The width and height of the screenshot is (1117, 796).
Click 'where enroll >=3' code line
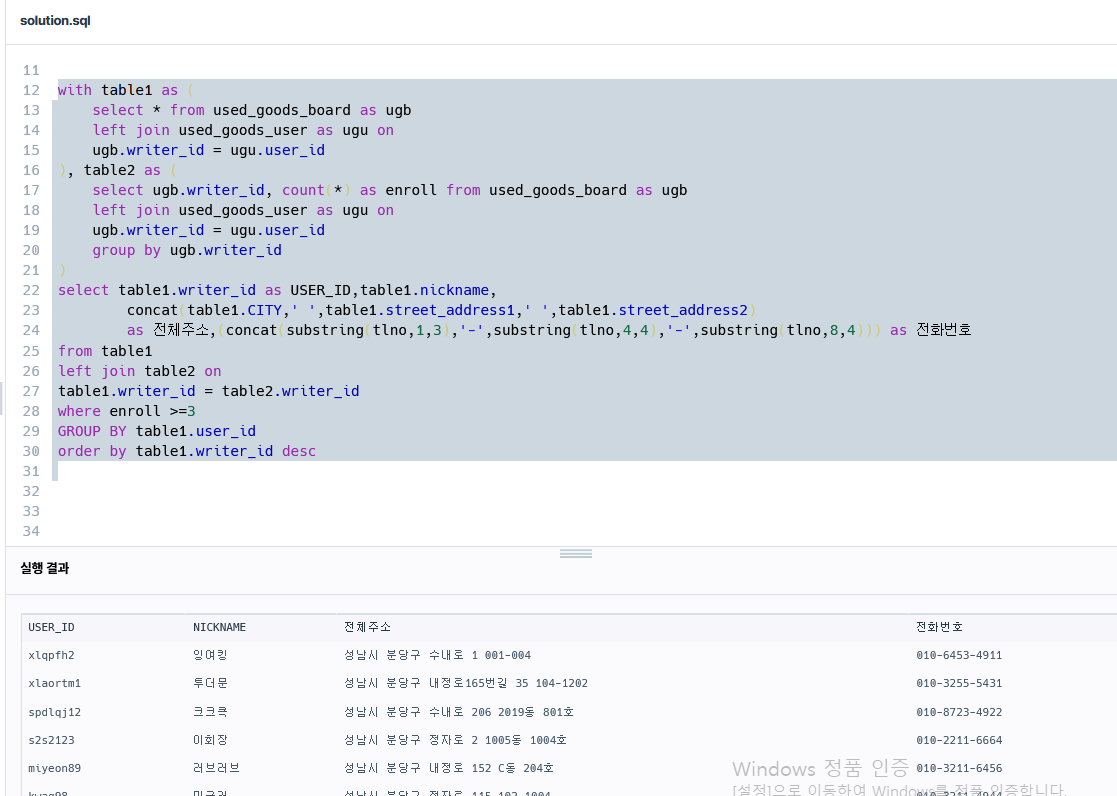coord(127,411)
